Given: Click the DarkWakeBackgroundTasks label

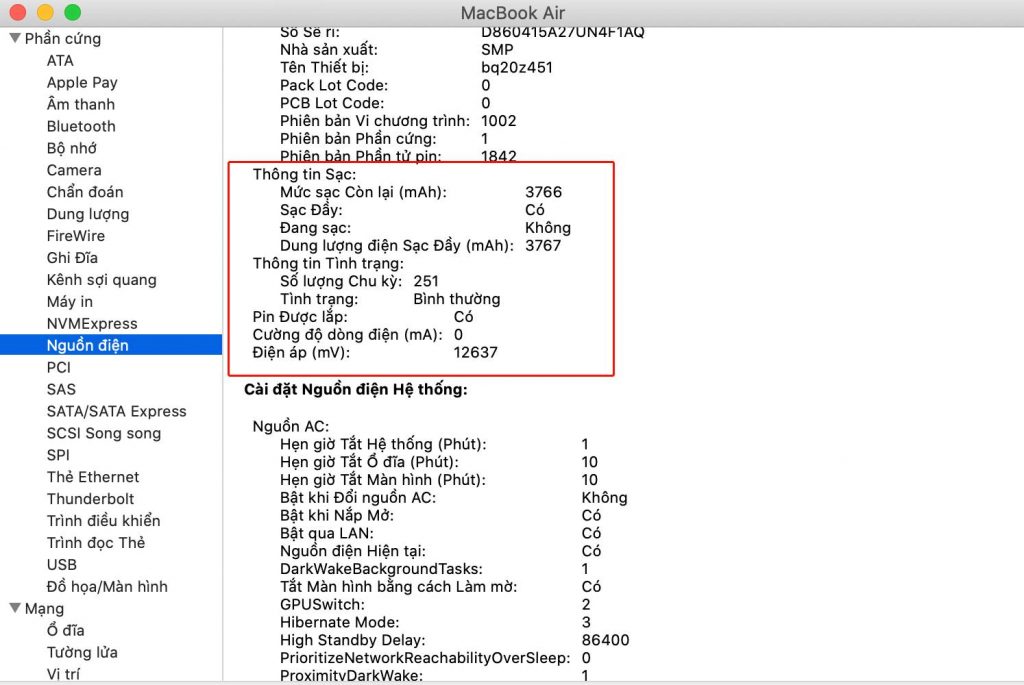Looking at the screenshot, I should pyautogui.click(x=381, y=569).
